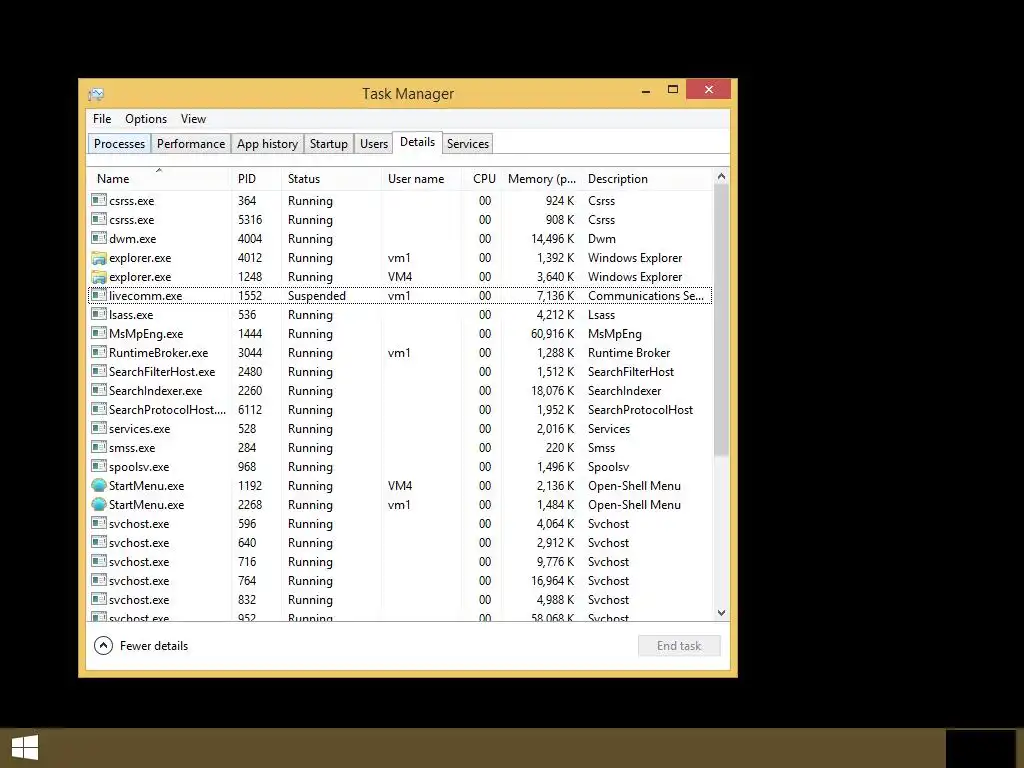This screenshot has height=768, width=1024.
Task: Click the SearchIndexer.exe process icon
Action: click(x=99, y=390)
